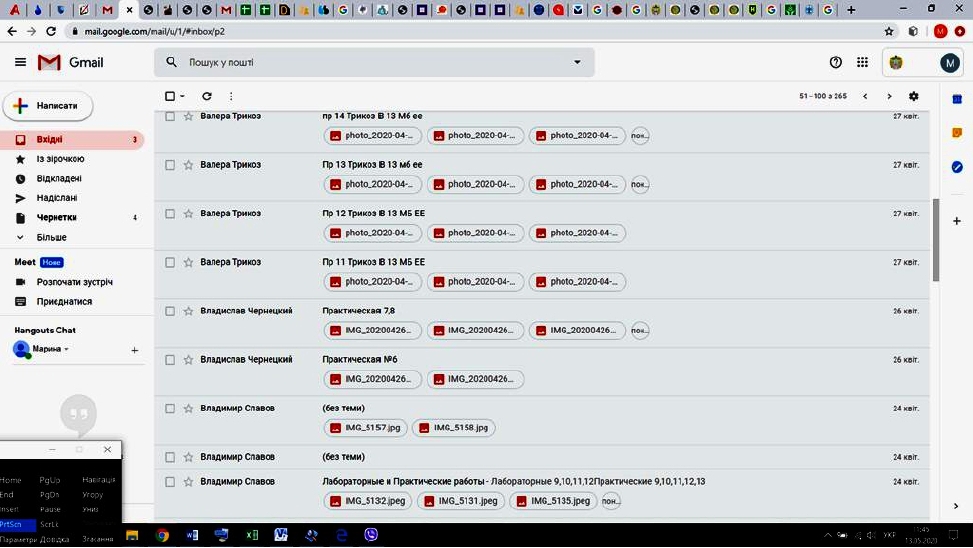This screenshot has width=973, height=548.
Task: Select checkbox for Пр 11 Трикоз email
Action: click(x=170, y=263)
